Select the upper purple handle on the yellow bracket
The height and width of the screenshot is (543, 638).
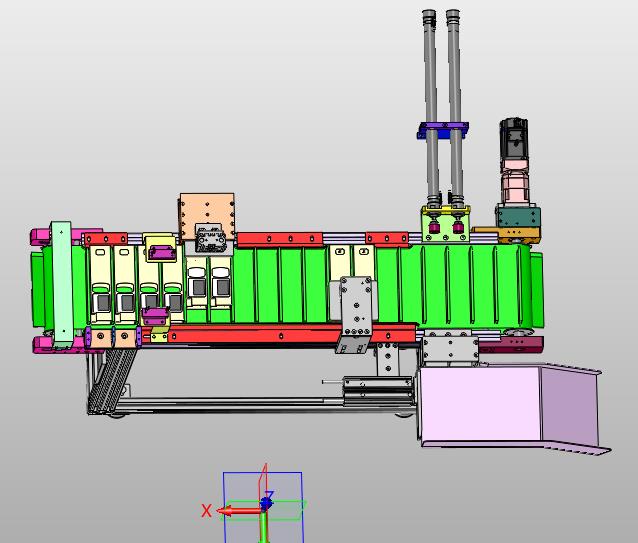162,252
